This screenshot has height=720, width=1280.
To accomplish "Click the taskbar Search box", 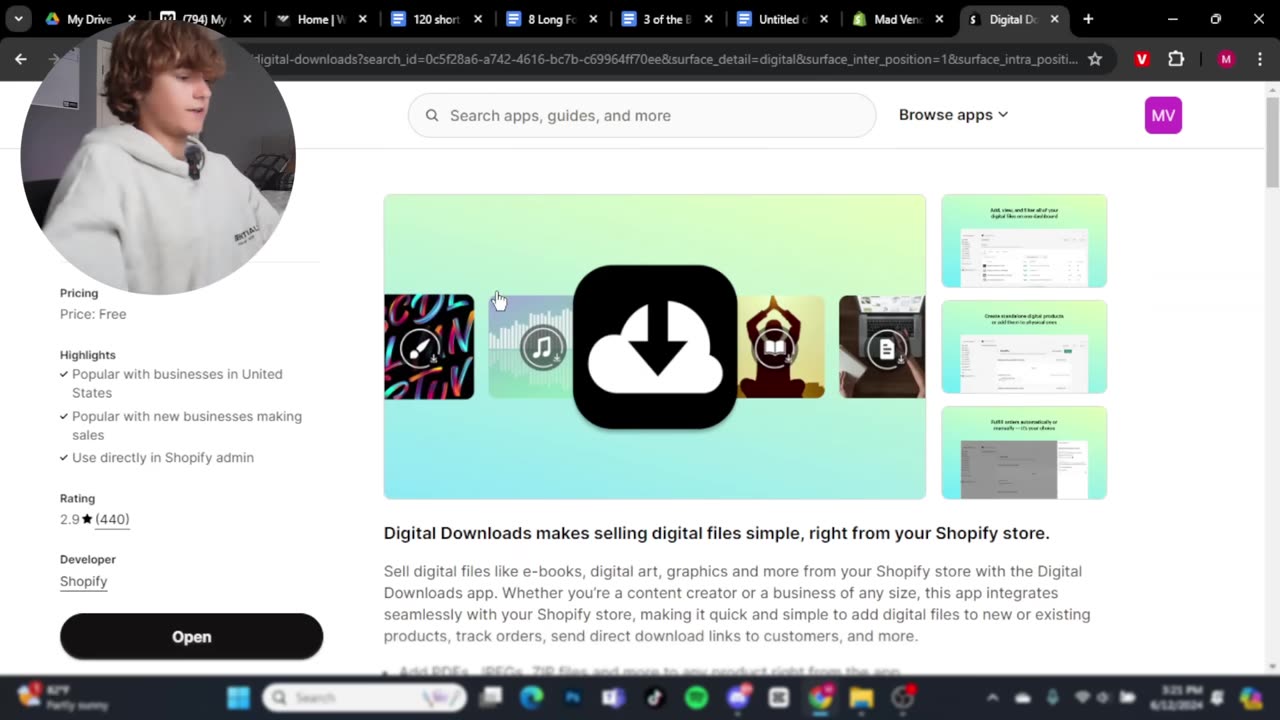I will (x=365, y=698).
